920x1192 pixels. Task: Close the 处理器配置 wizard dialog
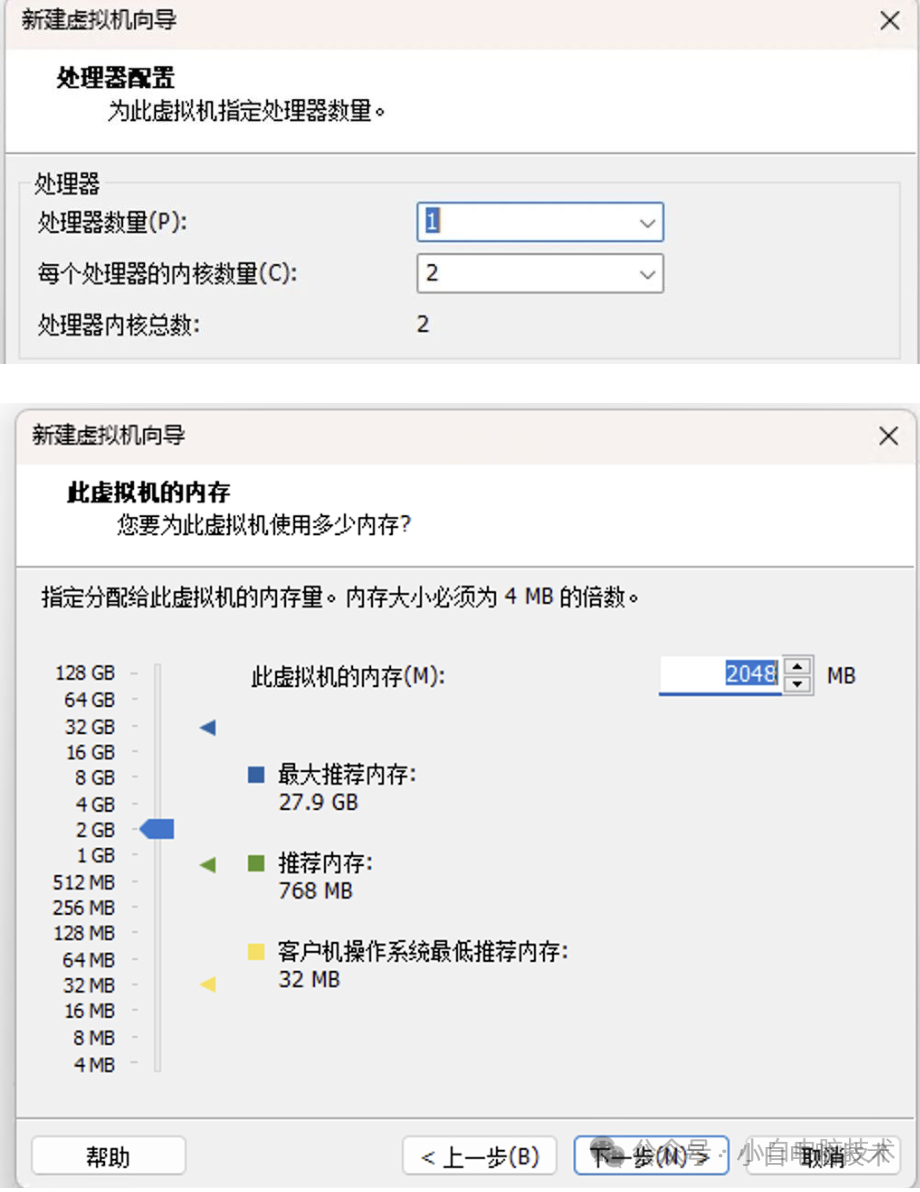pyautogui.click(x=890, y=20)
